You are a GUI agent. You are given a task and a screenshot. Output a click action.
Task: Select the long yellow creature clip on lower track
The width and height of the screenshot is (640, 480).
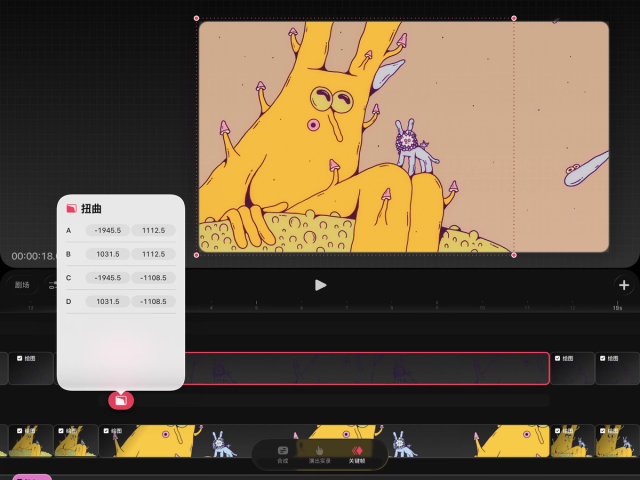point(324,441)
